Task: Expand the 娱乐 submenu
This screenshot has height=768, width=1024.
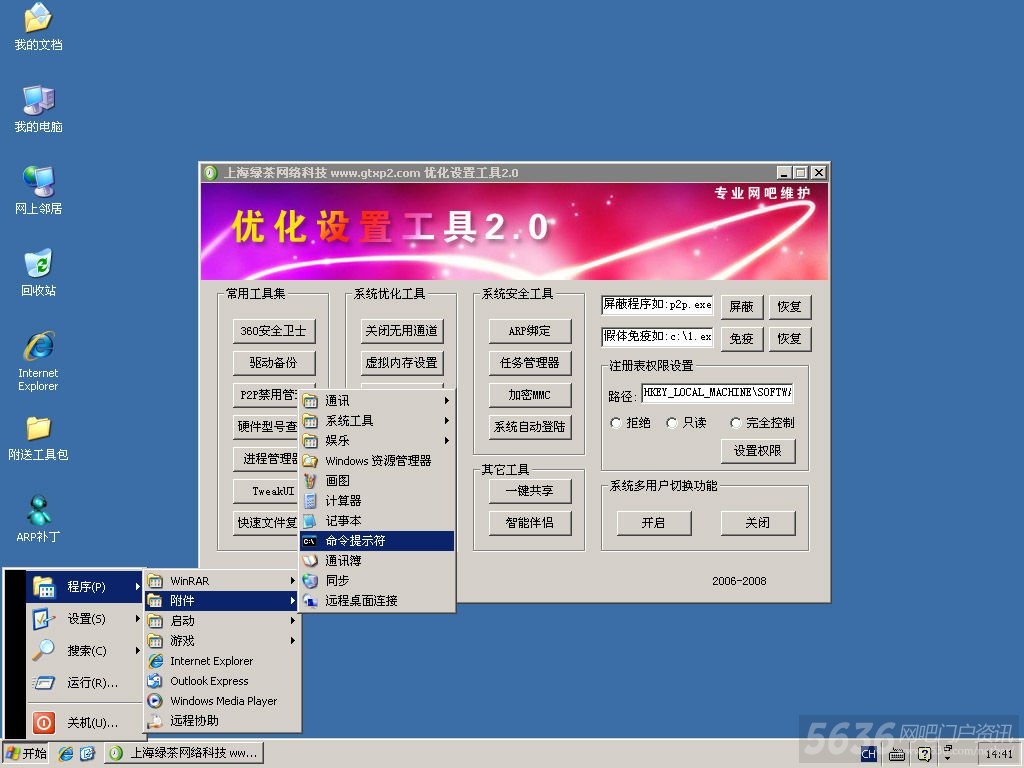Action: 377,441
